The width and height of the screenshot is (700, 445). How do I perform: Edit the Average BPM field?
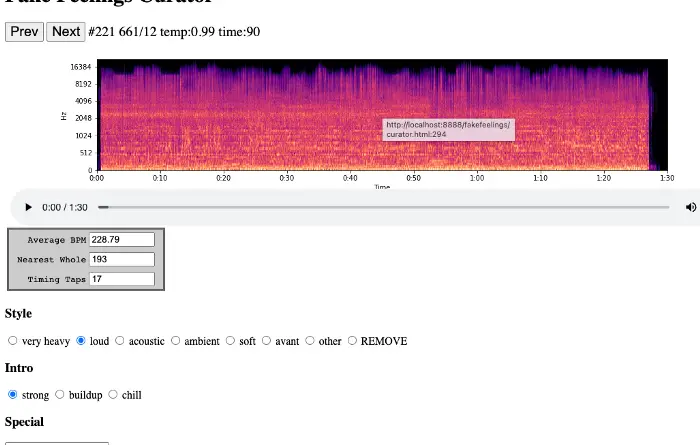point(122,240)
